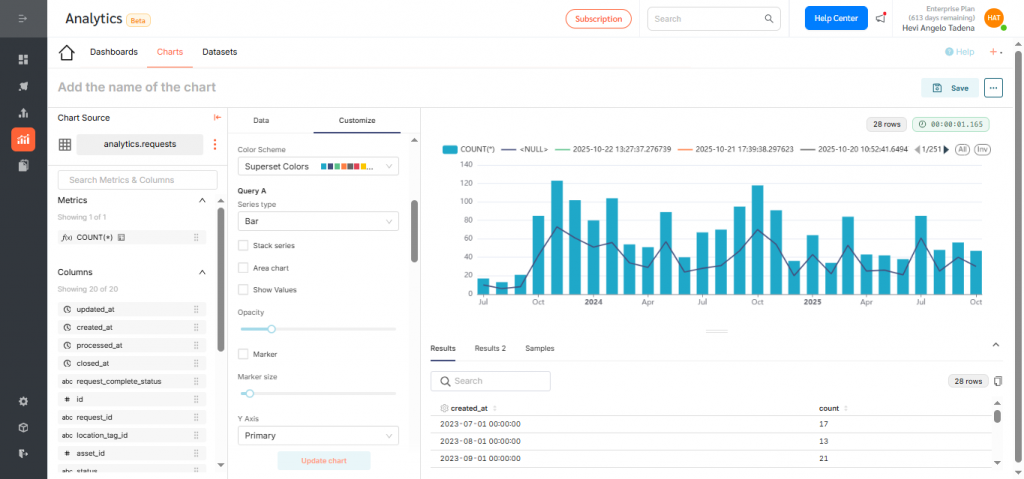
Task: Open the announcements megaphone icon
Action: click(881, 18)
